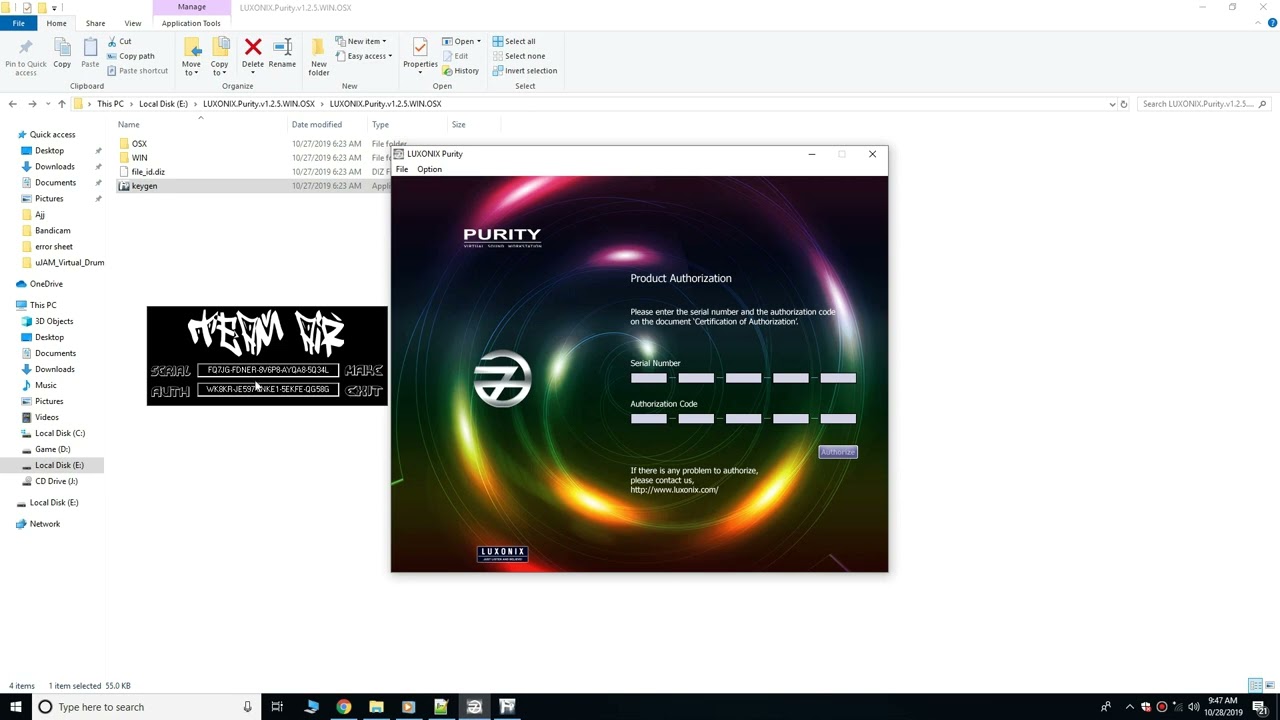The height and width of the screenshot is (720, 1280).
Task: Open File menu in LUXONIX Purity
Action: pyautogui.click(x=402, y=169)
